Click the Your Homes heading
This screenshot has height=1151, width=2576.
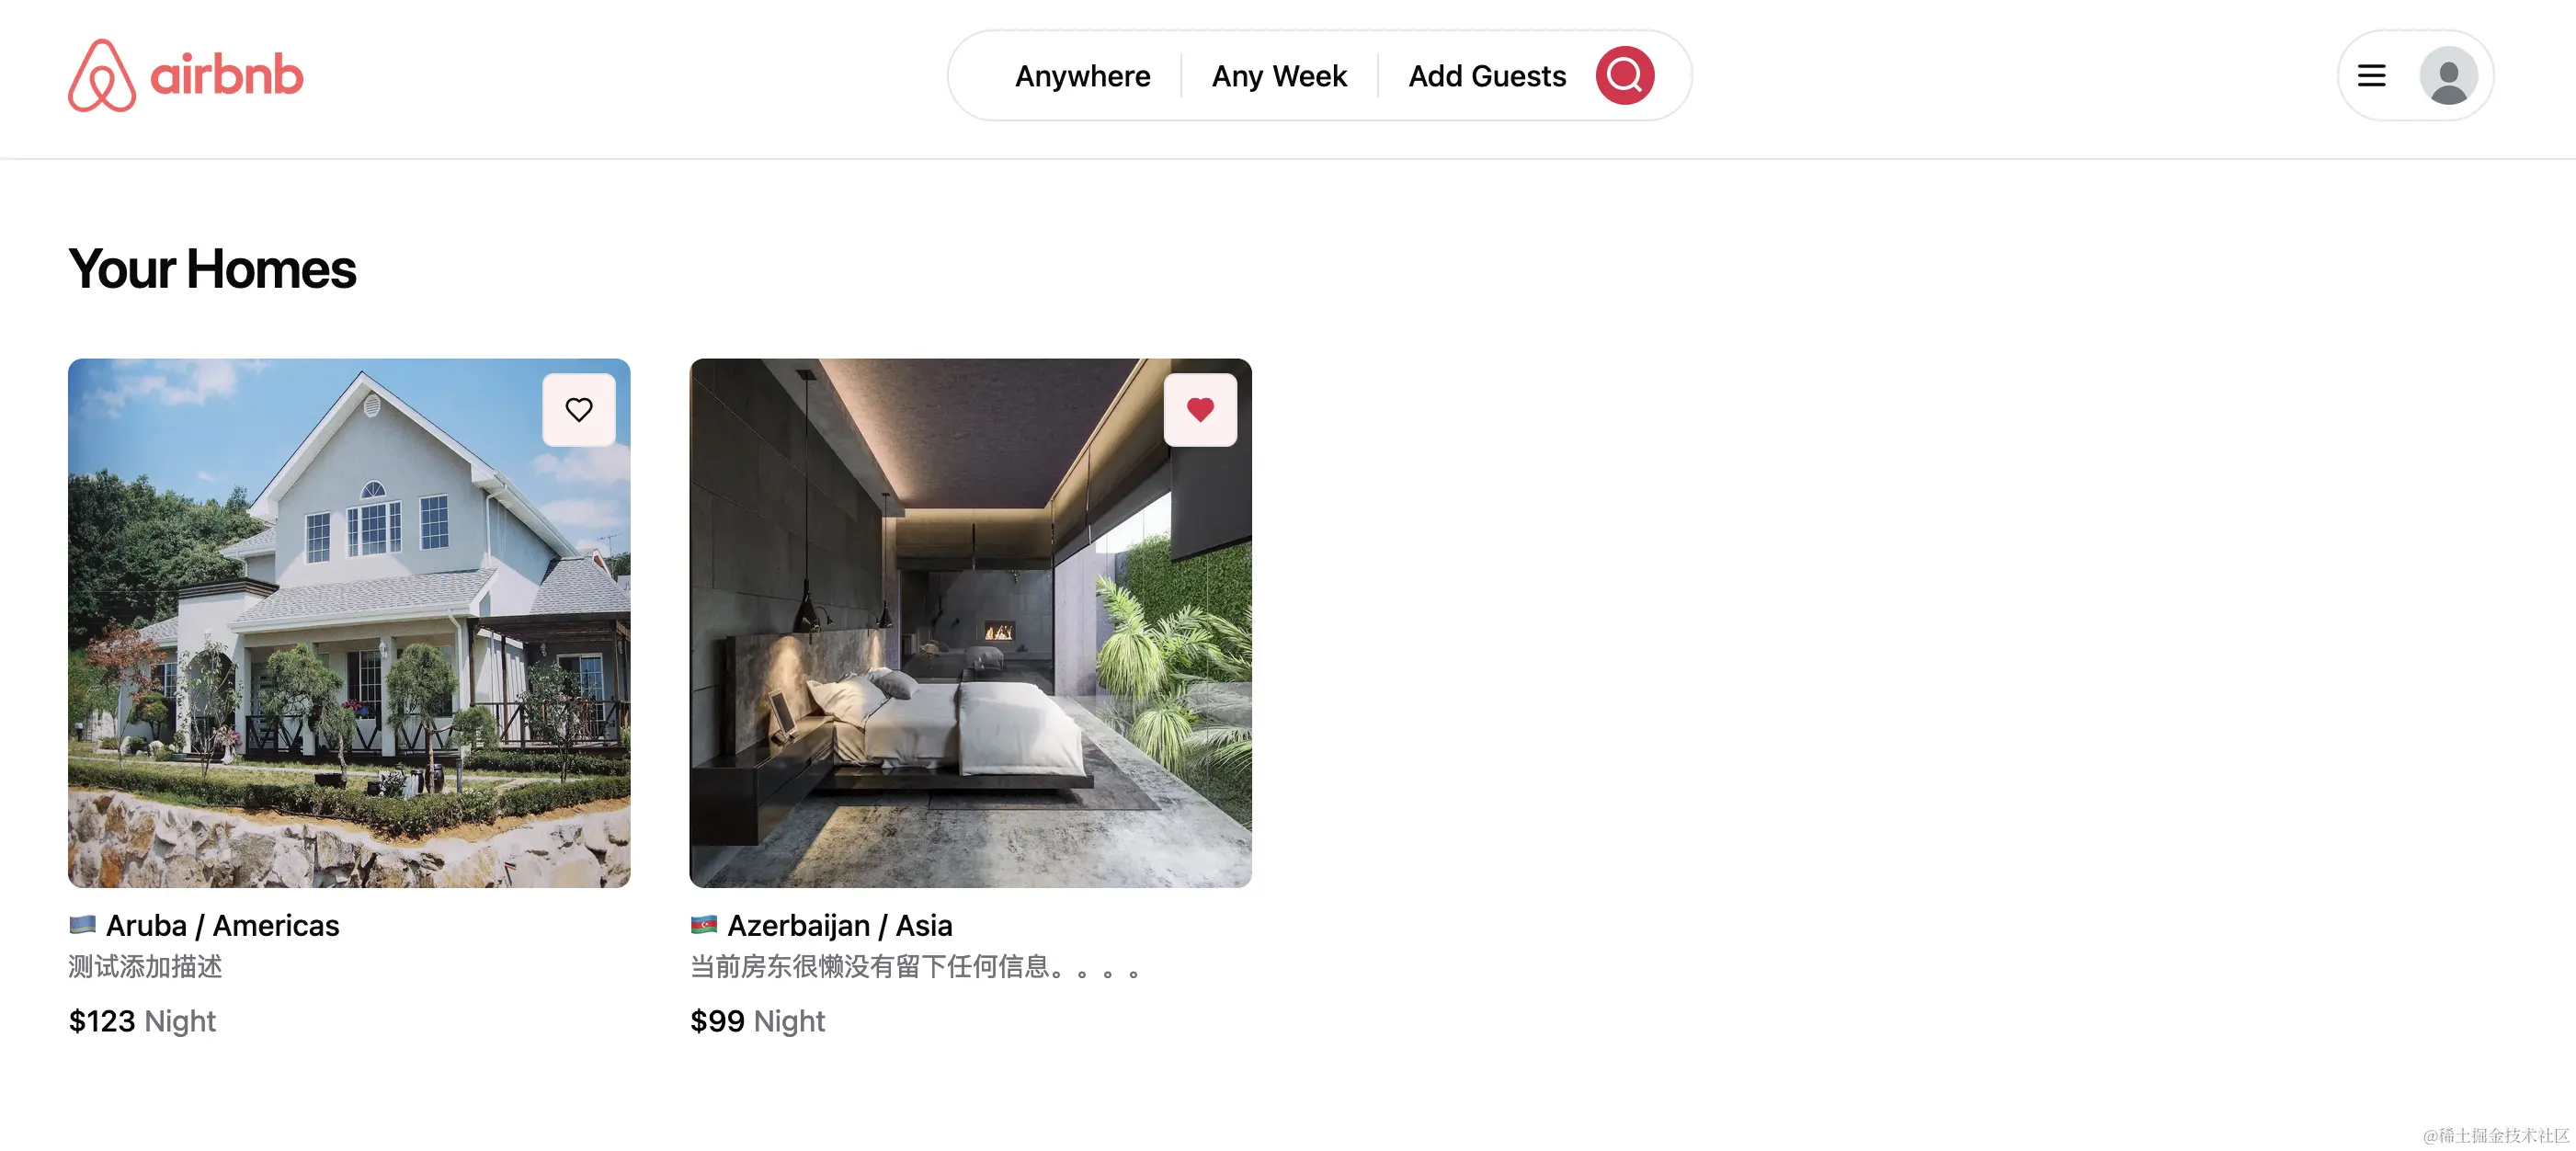[212, 268]
